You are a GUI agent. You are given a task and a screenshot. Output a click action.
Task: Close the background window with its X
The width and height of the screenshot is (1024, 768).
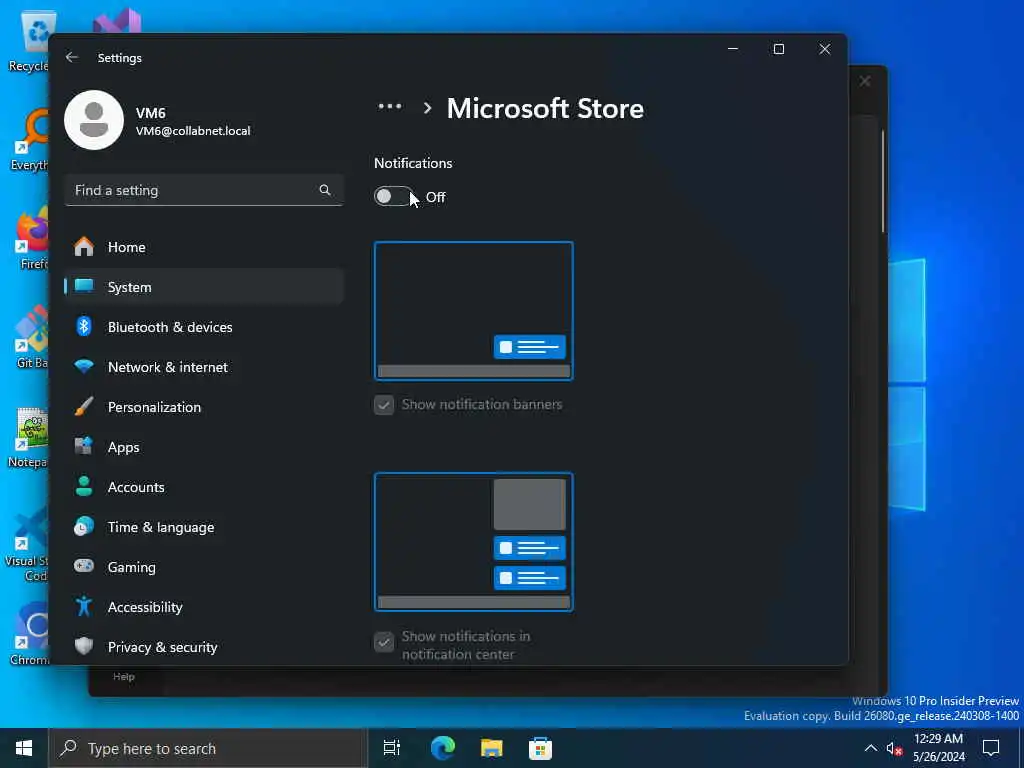coord(865,82)
